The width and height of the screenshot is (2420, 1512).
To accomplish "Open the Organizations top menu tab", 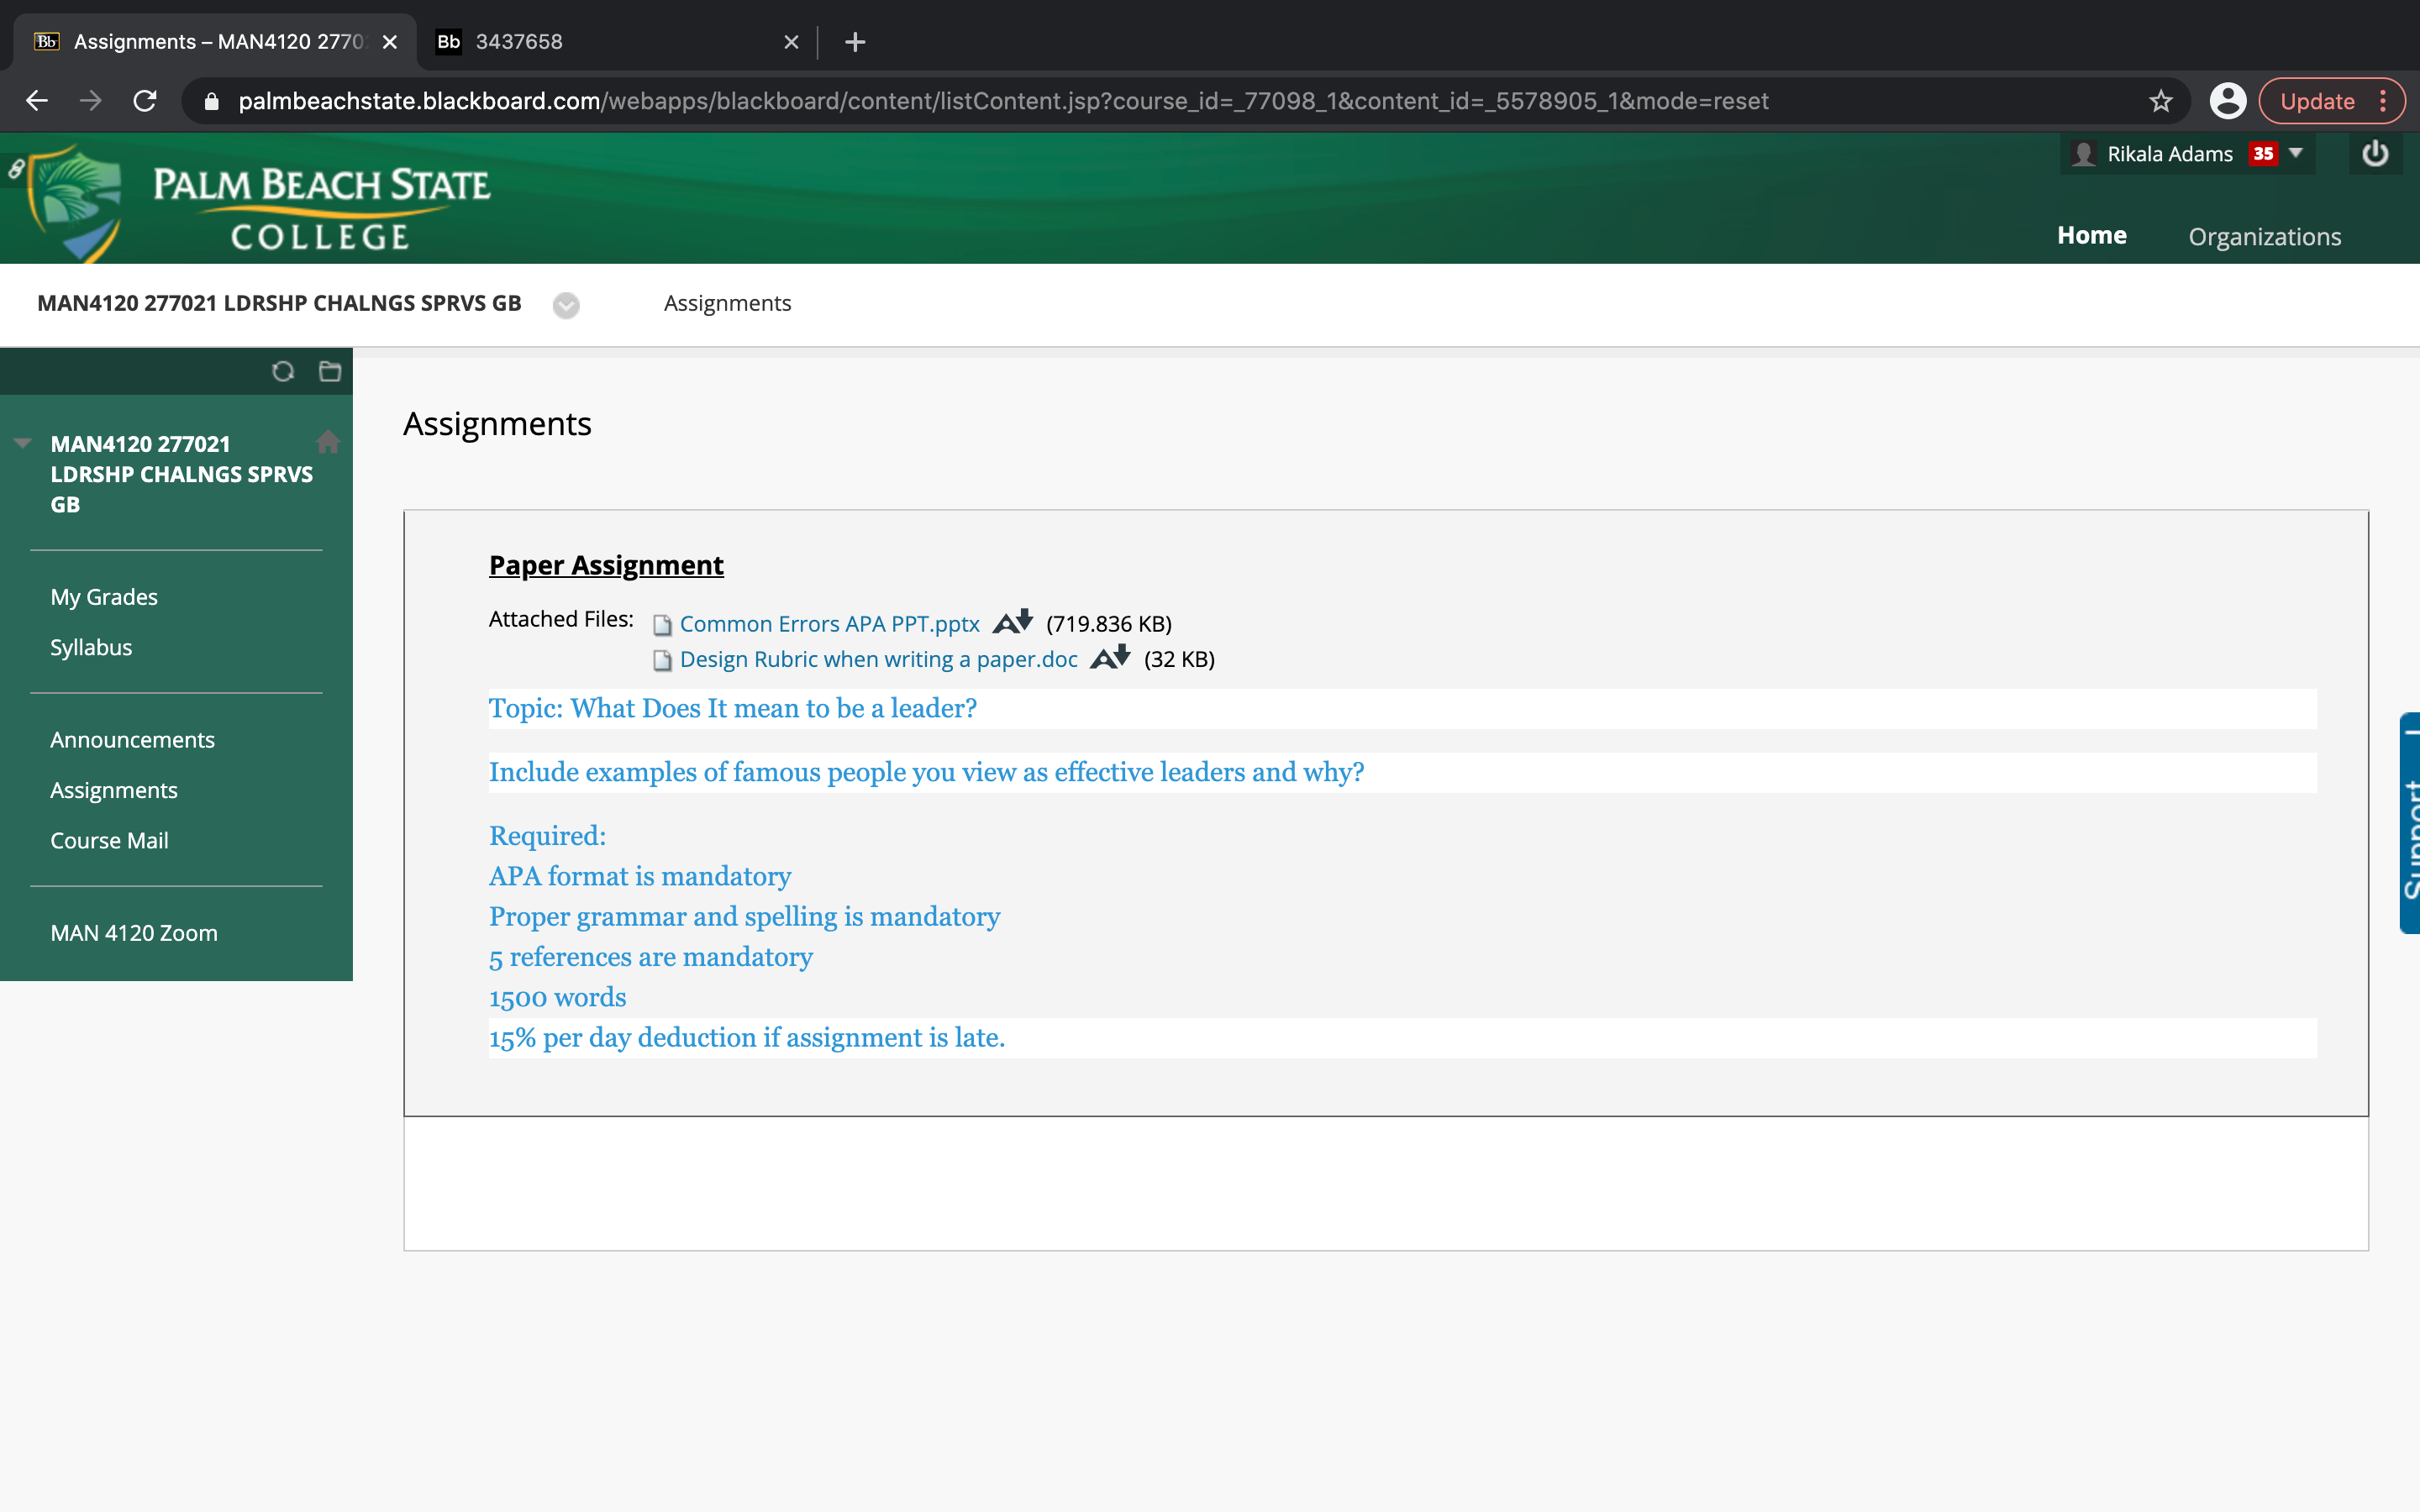I will coord(2264,237).
